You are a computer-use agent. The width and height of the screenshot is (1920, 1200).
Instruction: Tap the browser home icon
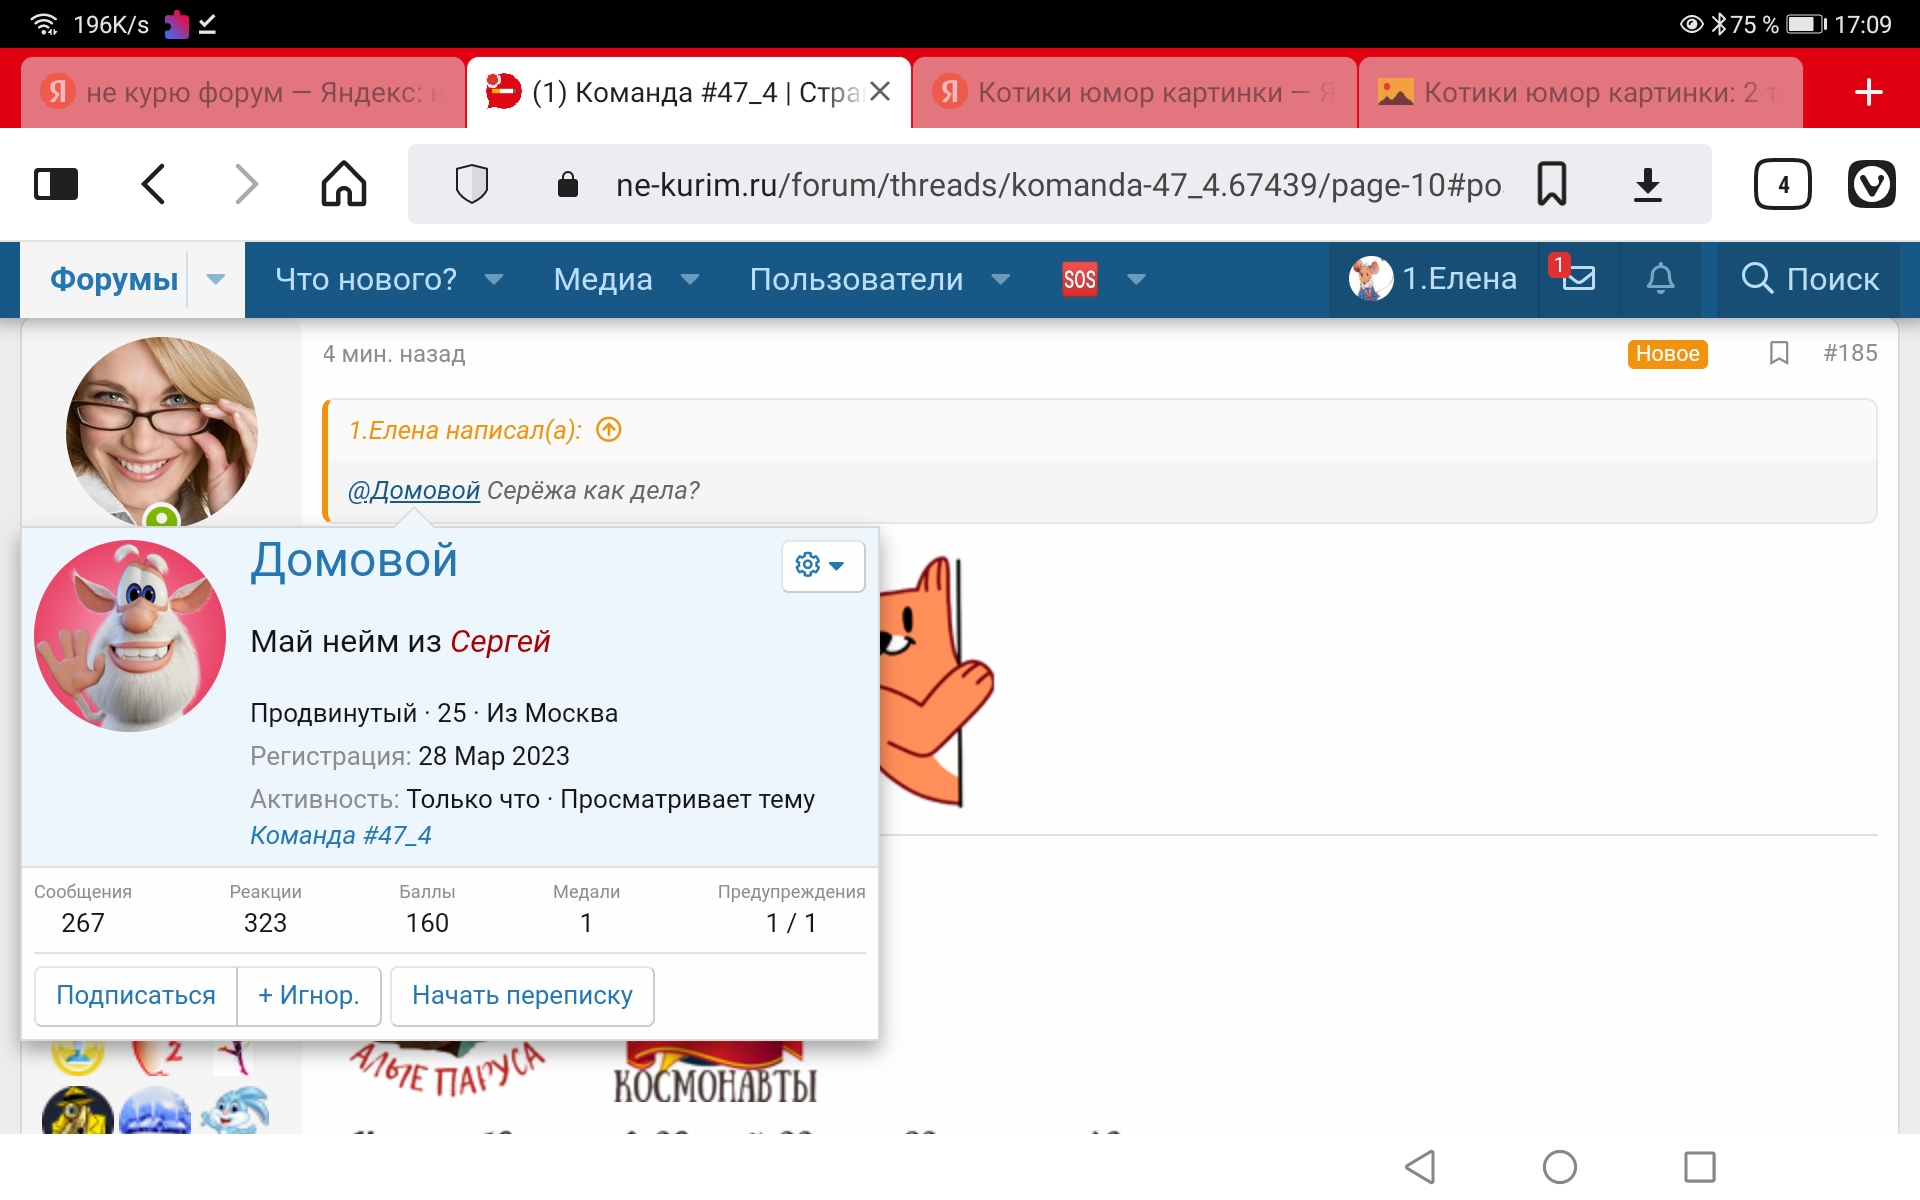(x=343, y=184)
